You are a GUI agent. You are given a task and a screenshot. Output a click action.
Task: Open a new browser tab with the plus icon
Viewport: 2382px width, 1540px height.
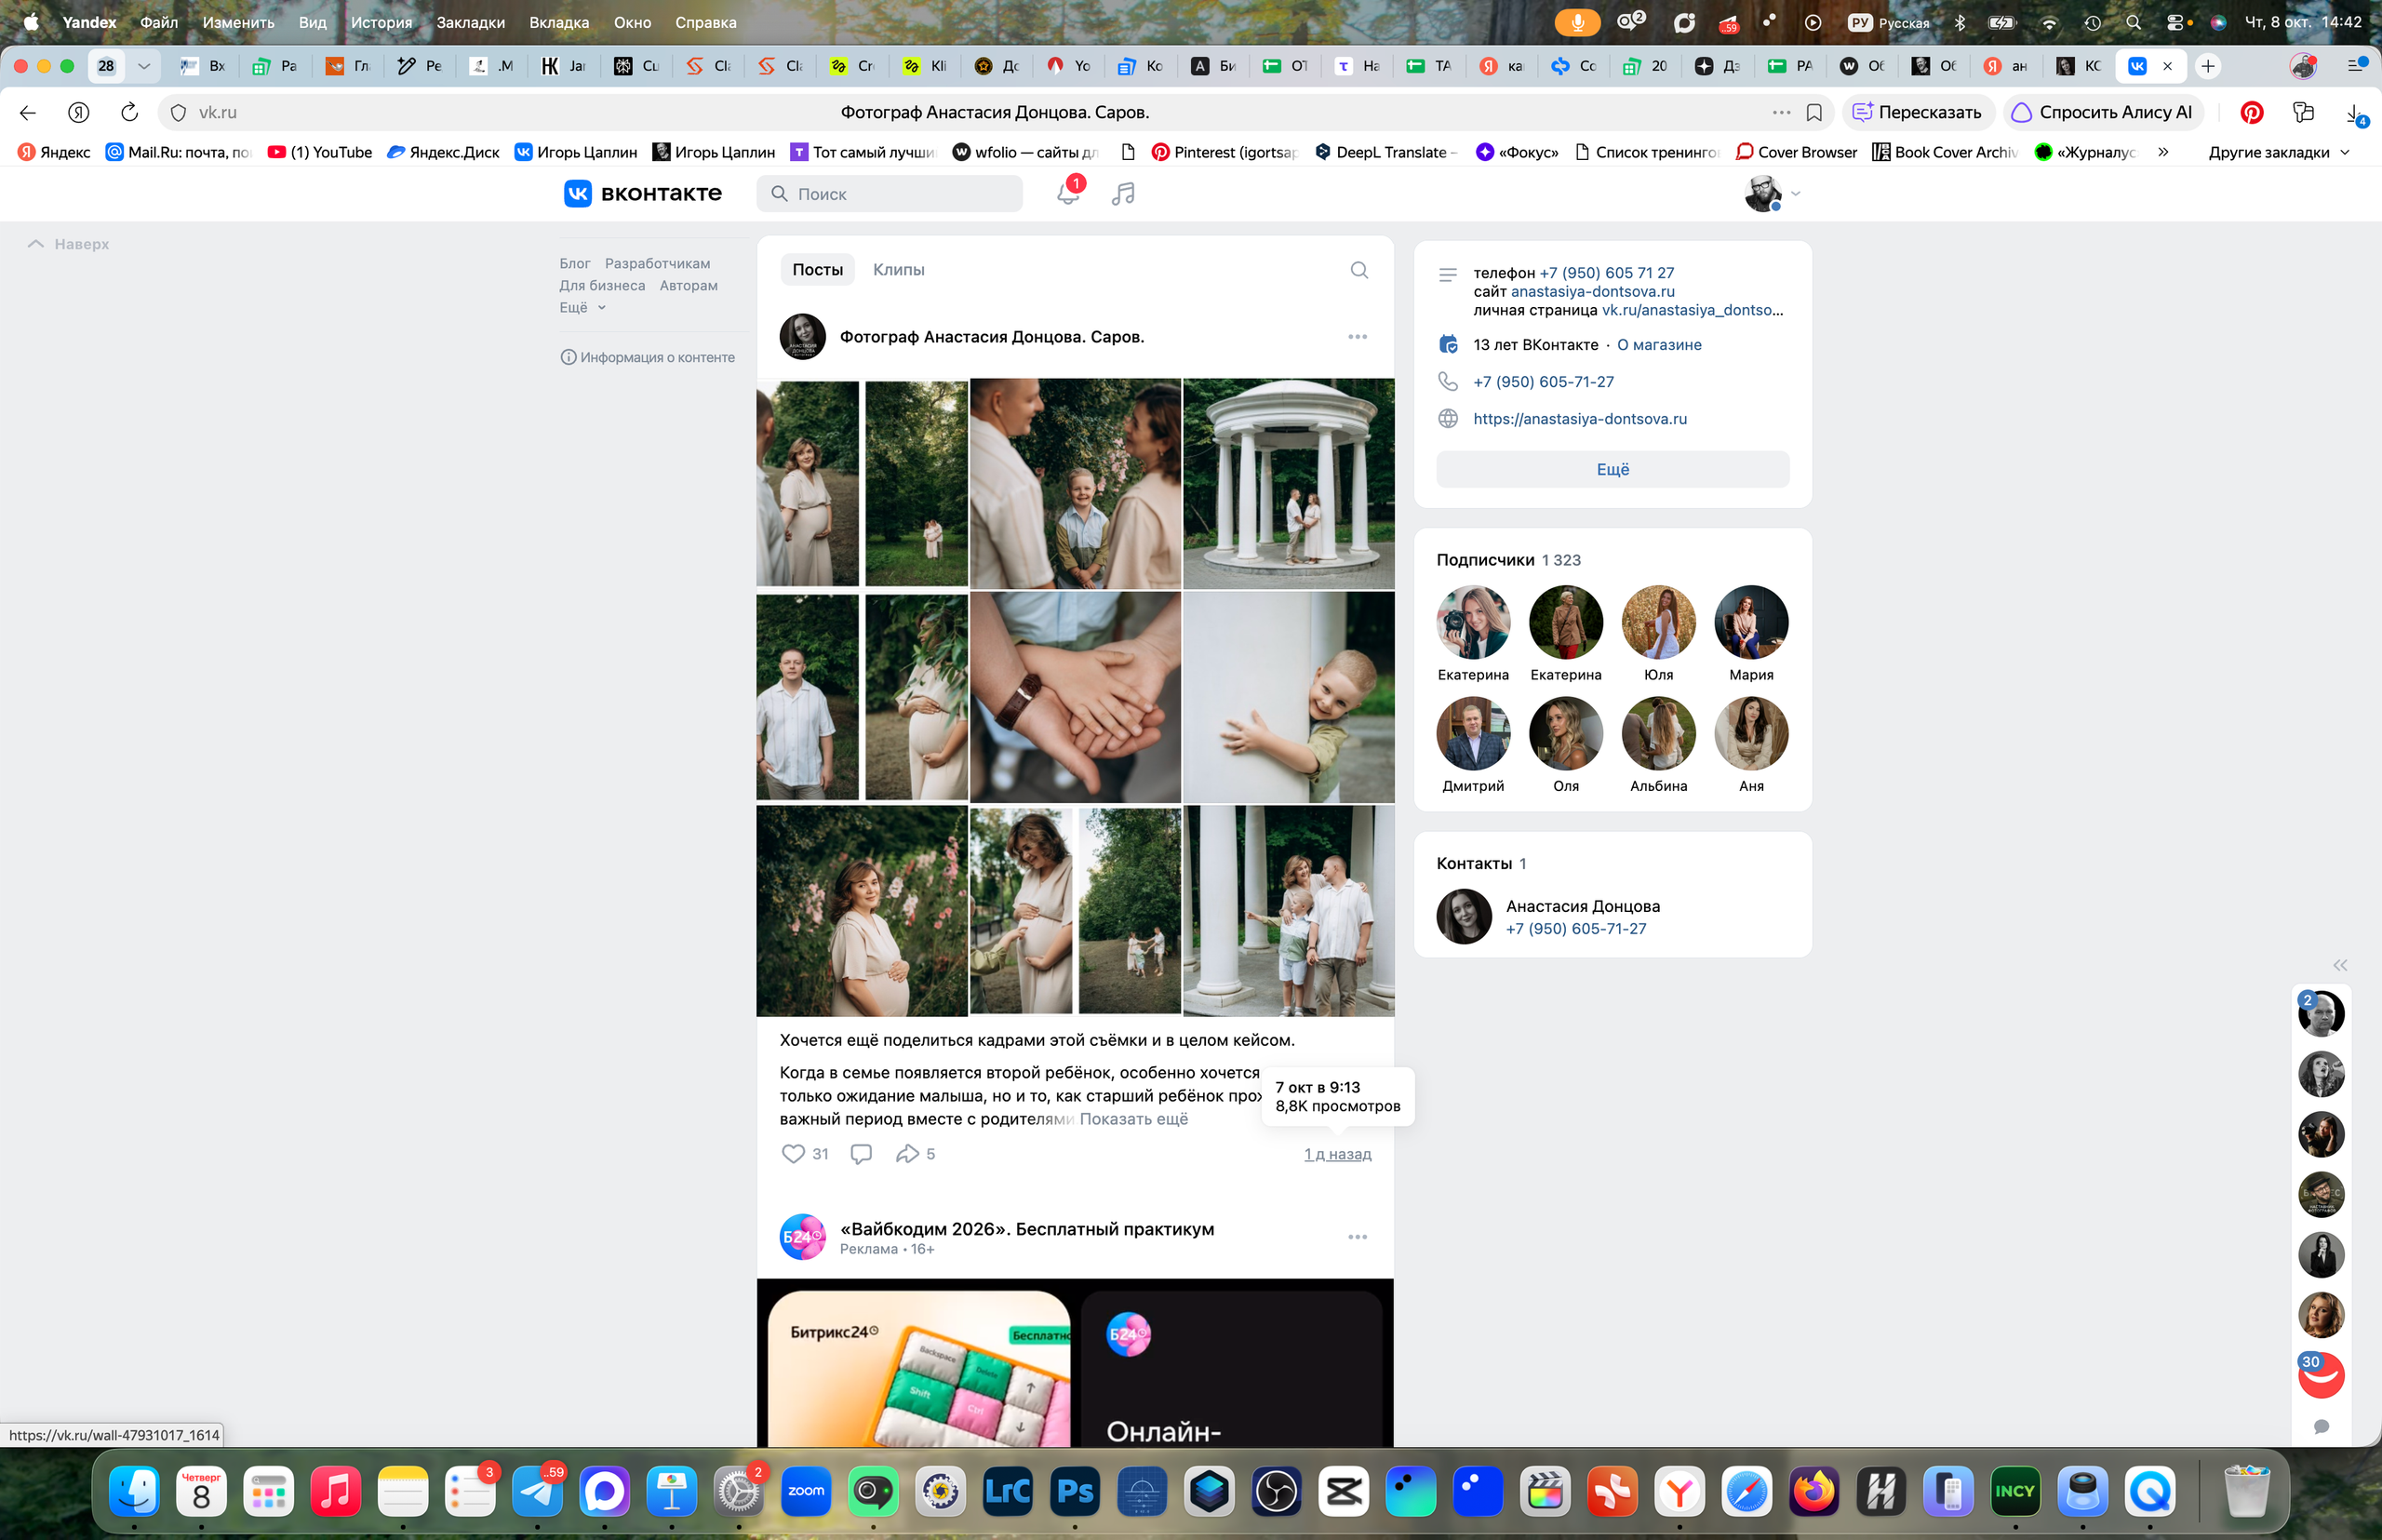pos(2207,66)
